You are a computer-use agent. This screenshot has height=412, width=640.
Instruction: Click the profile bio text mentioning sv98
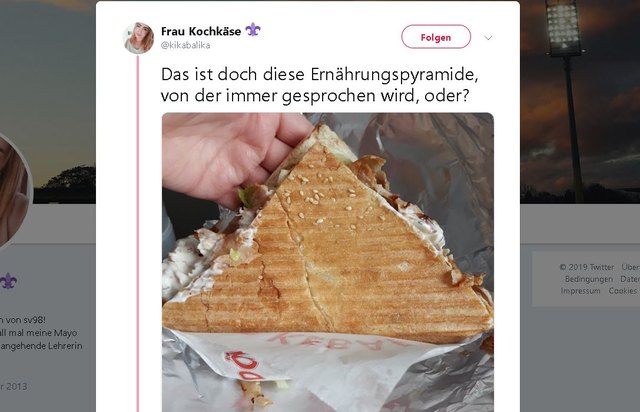click(x=41, y=333)
